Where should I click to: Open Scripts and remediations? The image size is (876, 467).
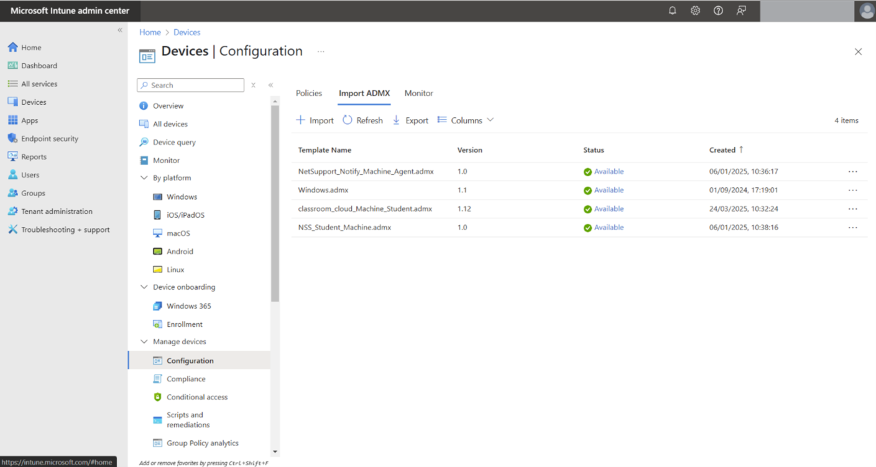(188, 420)
